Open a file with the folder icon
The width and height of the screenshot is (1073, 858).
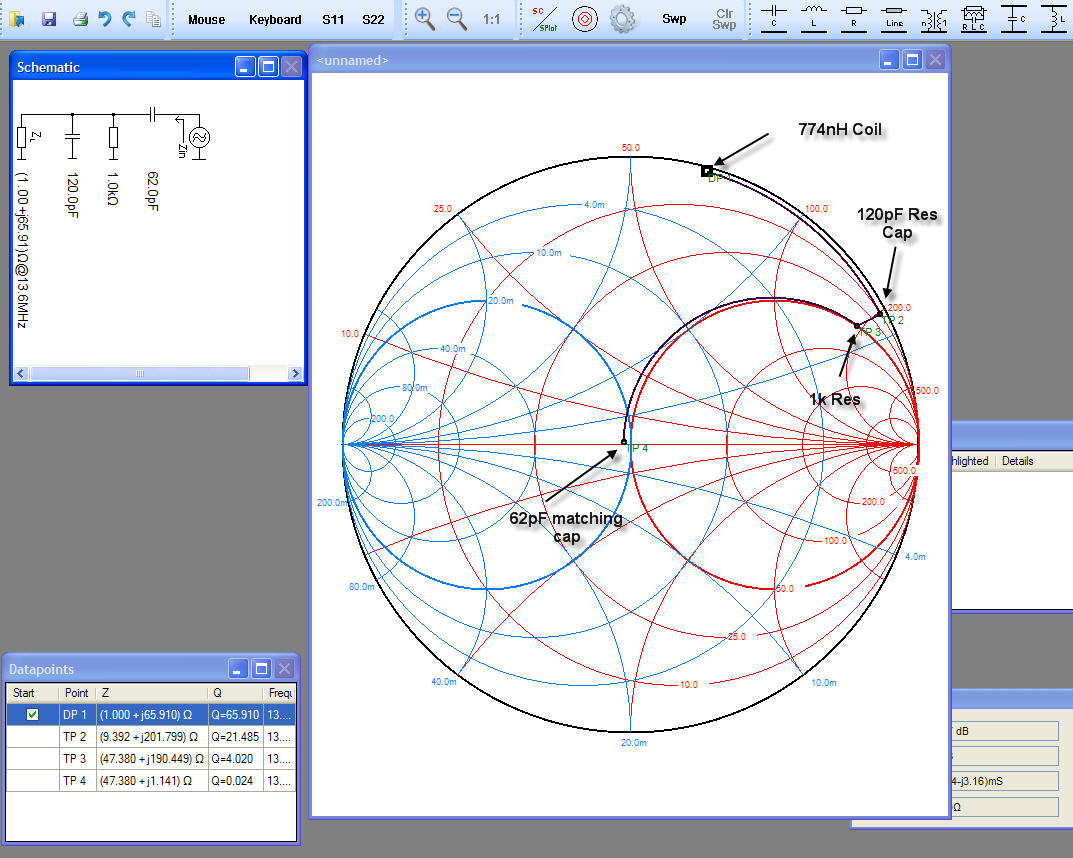[17, 19]
